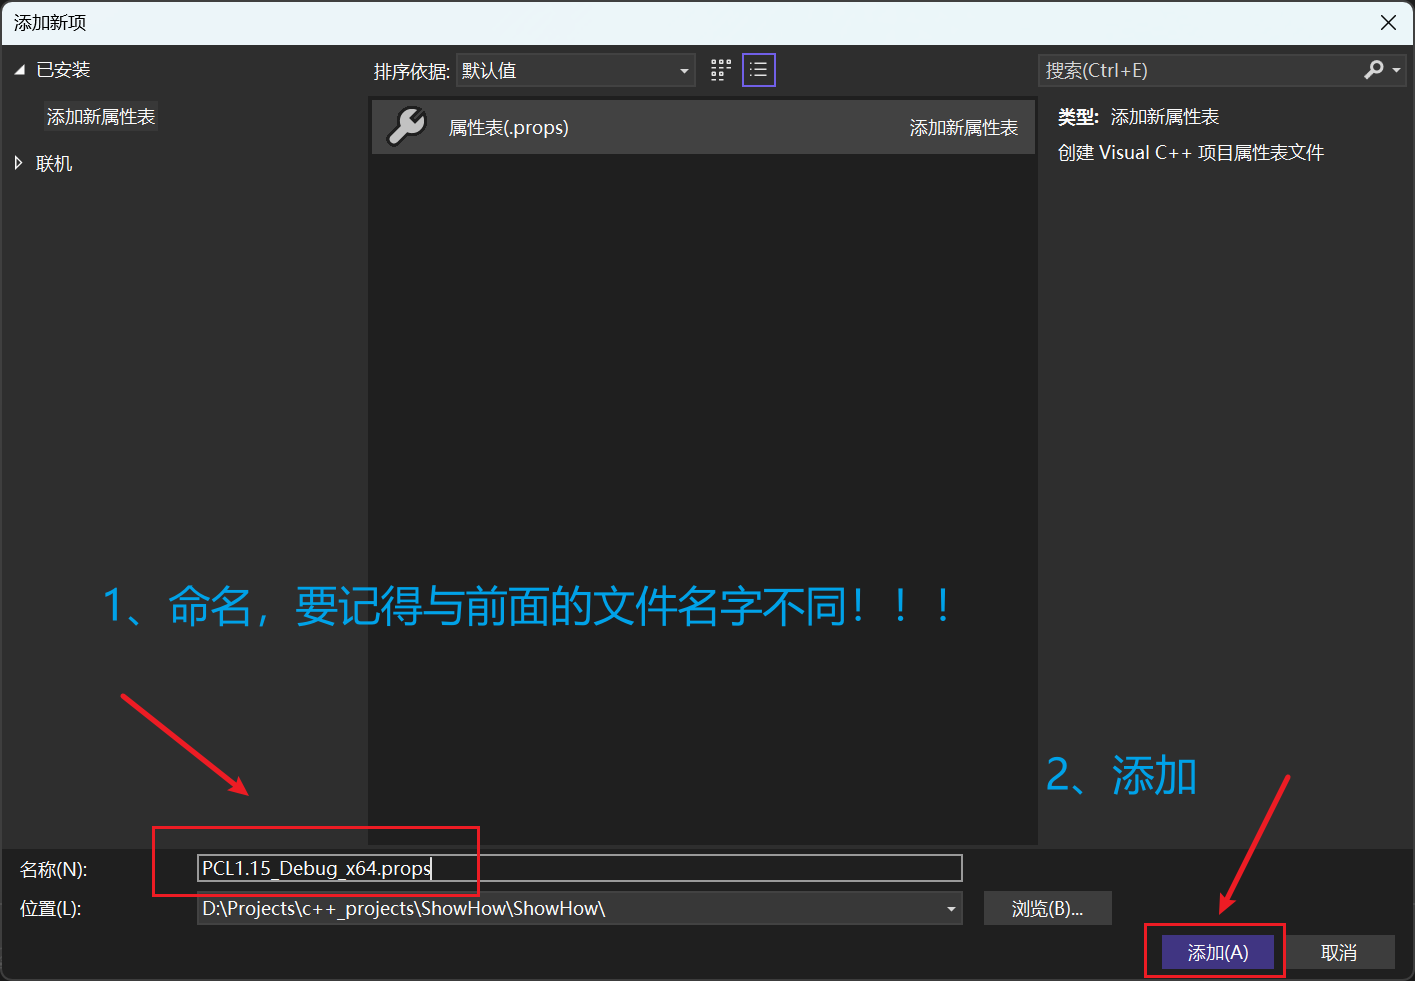The width and height of the screenshot is (1415, 981).
Task: Click the 已安装 label
Action: coord(63,70)
